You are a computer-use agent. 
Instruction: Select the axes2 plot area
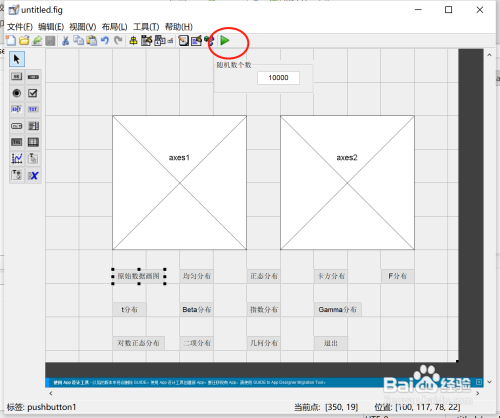point(347,183)
